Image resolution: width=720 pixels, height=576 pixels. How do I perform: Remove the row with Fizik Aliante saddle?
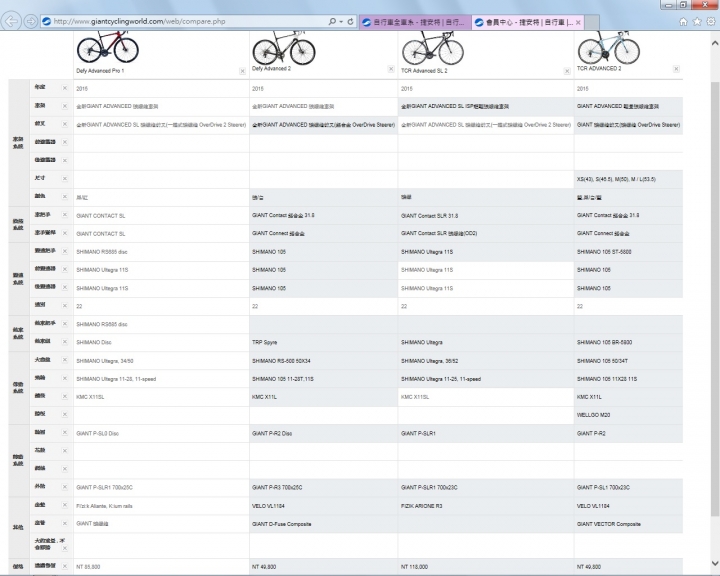point(65,505)
